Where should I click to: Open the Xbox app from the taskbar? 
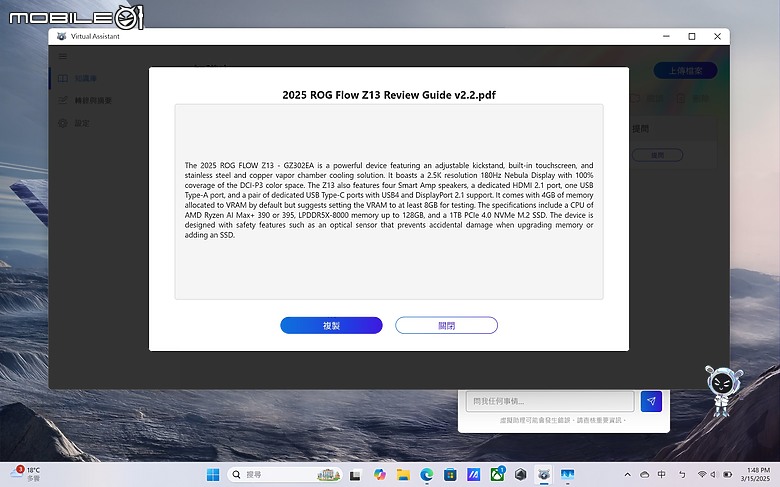(497, 475)
